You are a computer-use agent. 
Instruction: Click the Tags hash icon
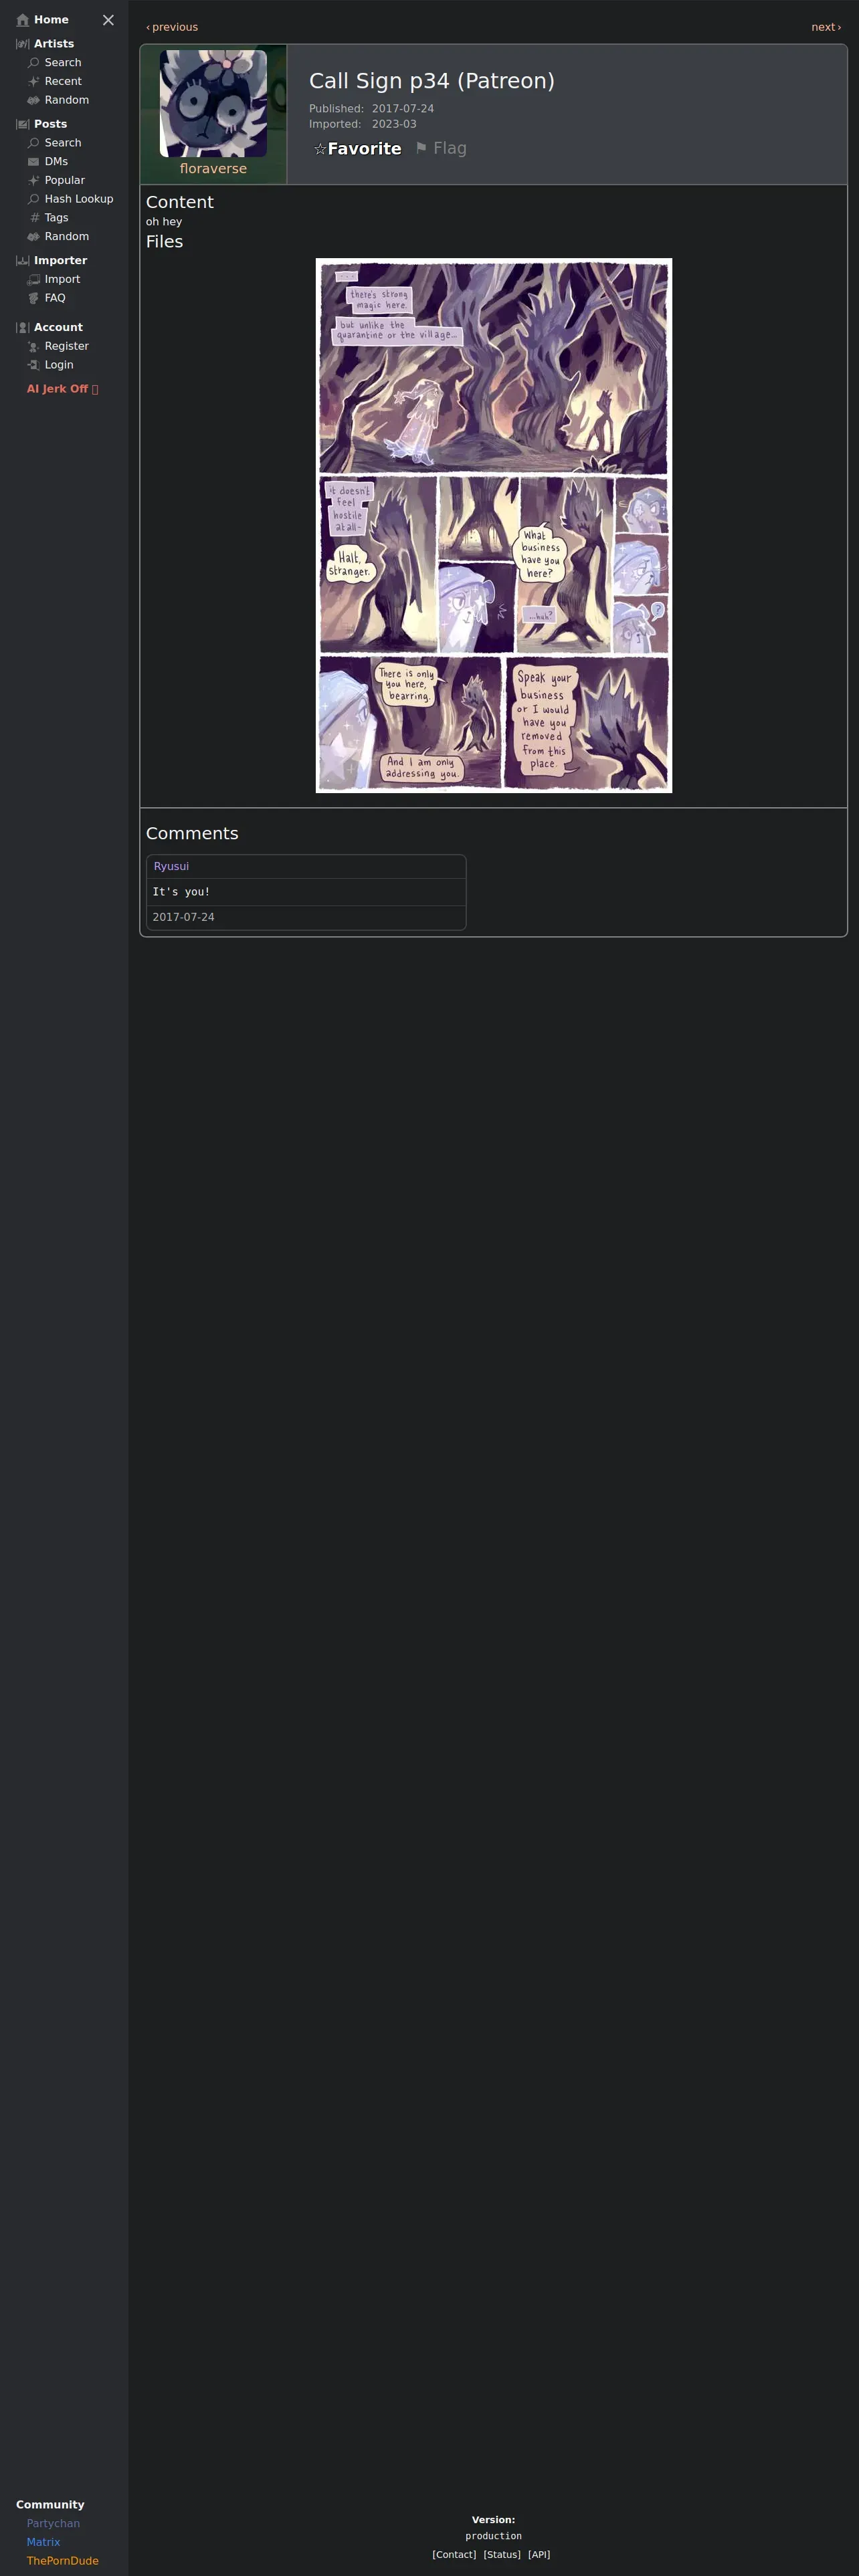(34, 218)
